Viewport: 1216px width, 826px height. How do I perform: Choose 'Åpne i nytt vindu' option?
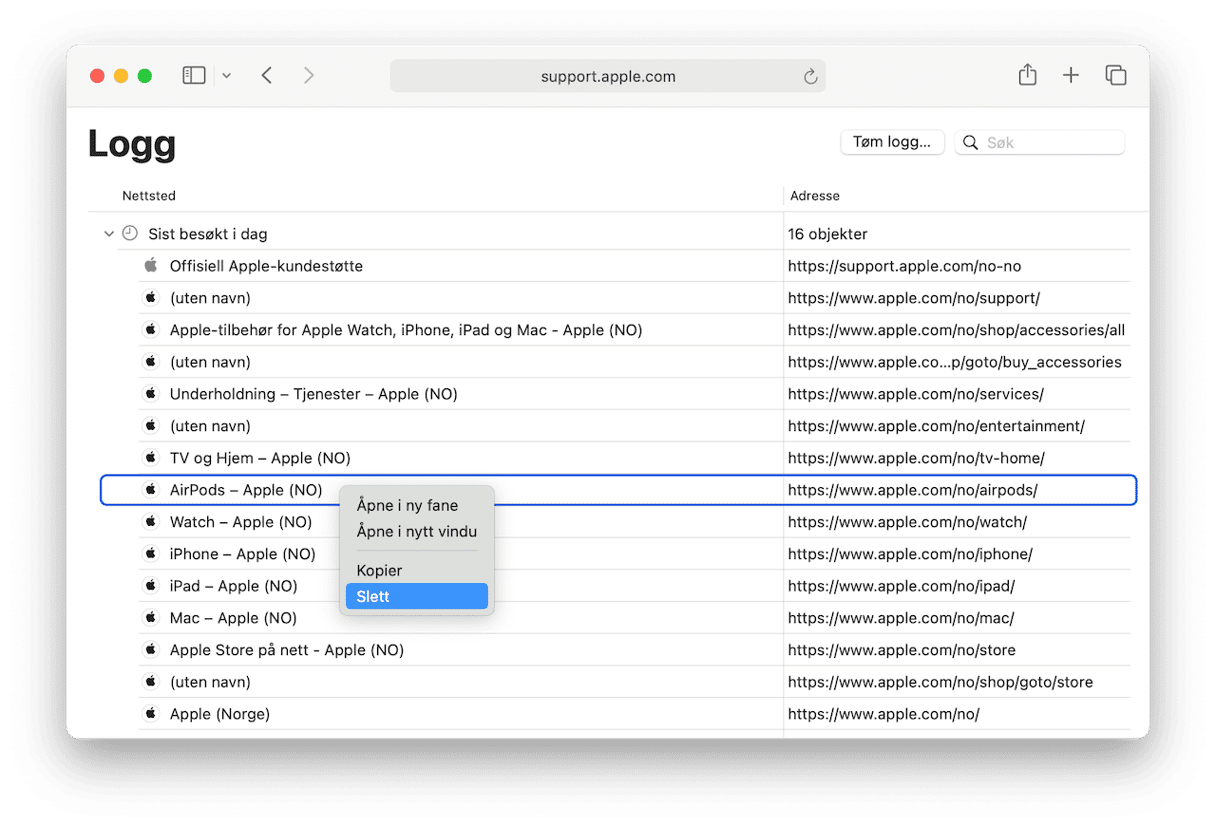tap(416, 532)
